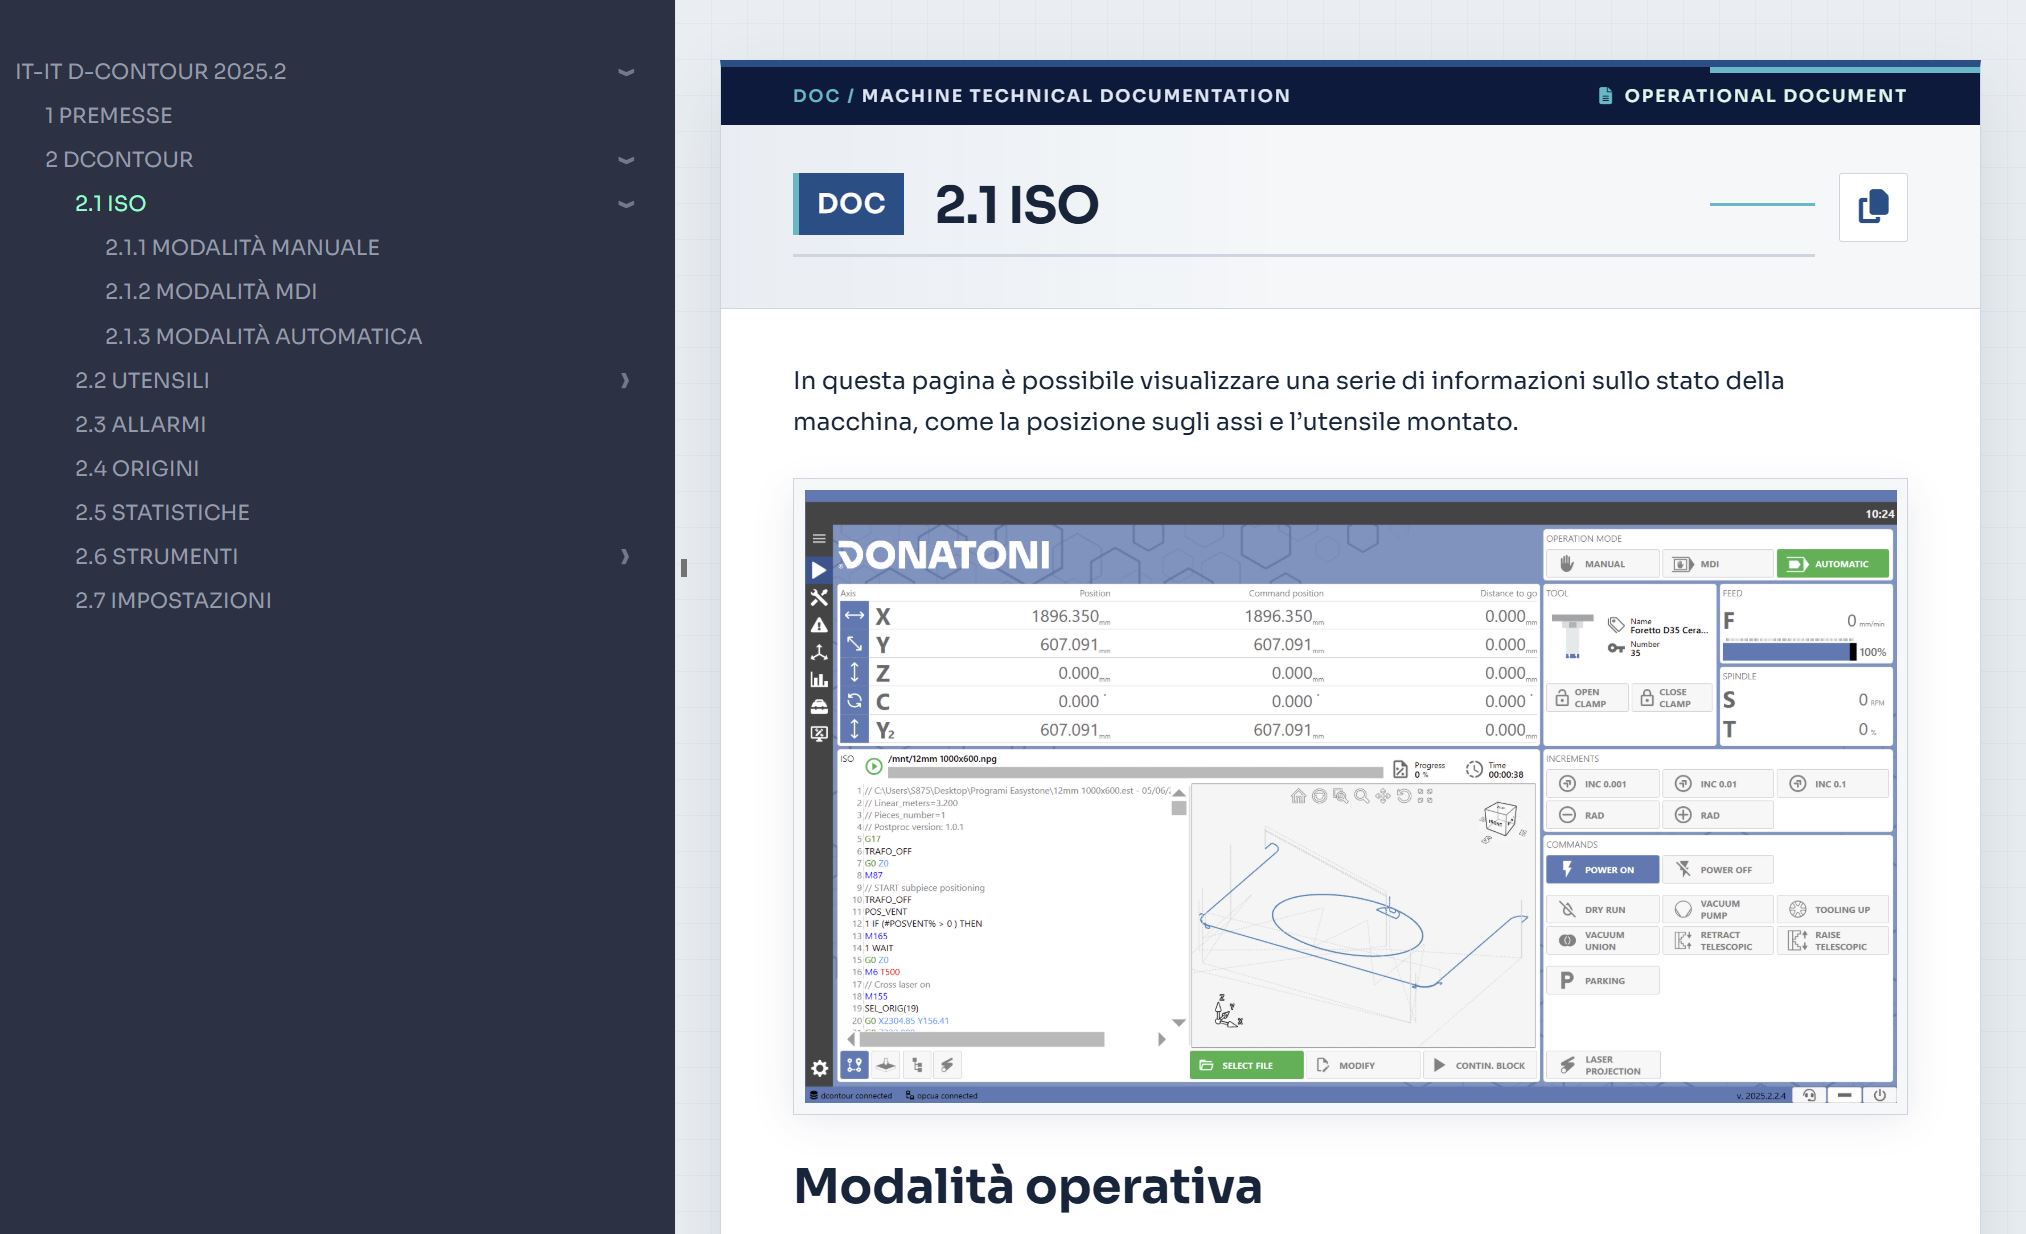The width and height of the screenshot is (2026, 1234).
Task: Click the sidebar resize handle
Action: pyautogui.click(x=684, y=568)
